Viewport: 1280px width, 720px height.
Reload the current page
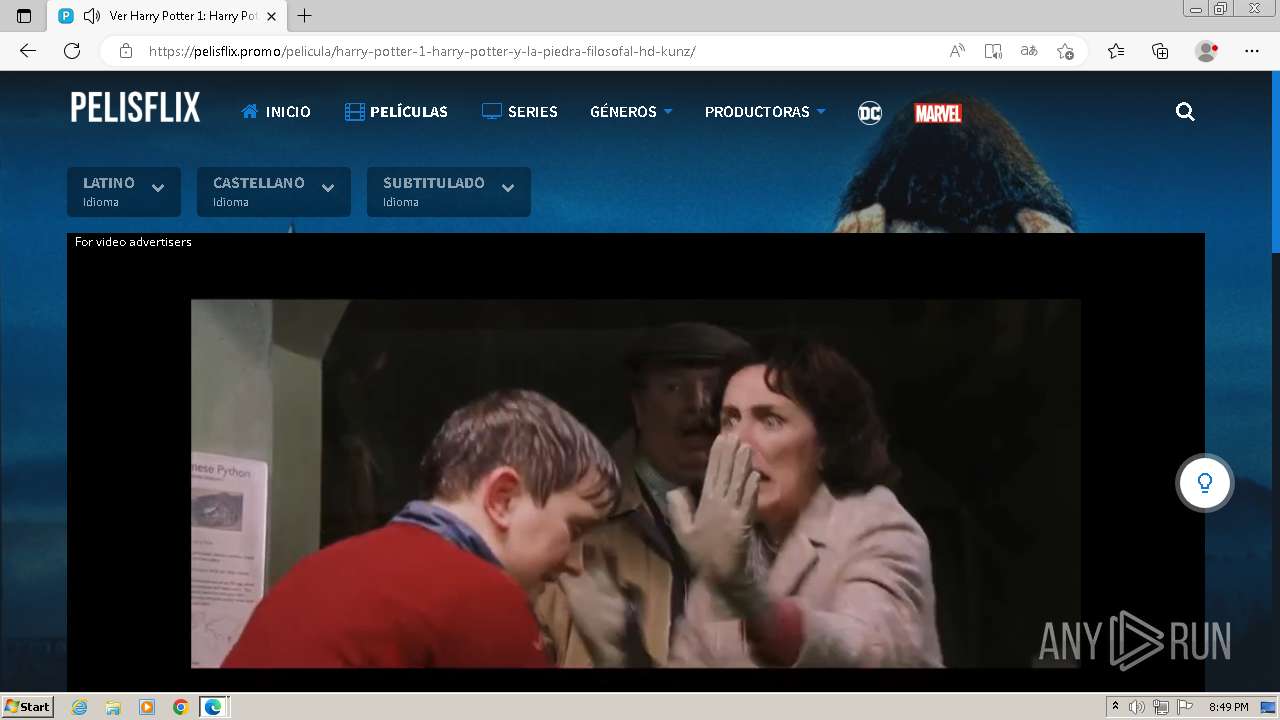click(x=72, y=51)
